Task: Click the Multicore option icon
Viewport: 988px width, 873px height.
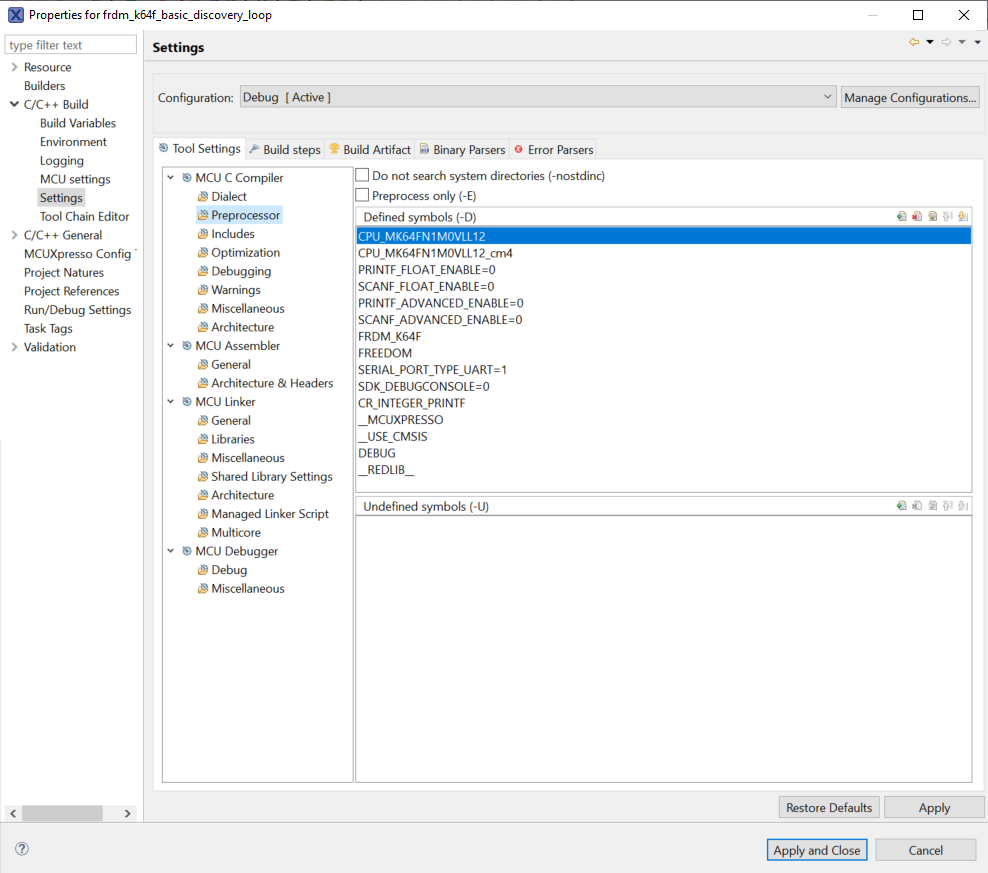Action: pyautogui.click(x=203, y=532)
